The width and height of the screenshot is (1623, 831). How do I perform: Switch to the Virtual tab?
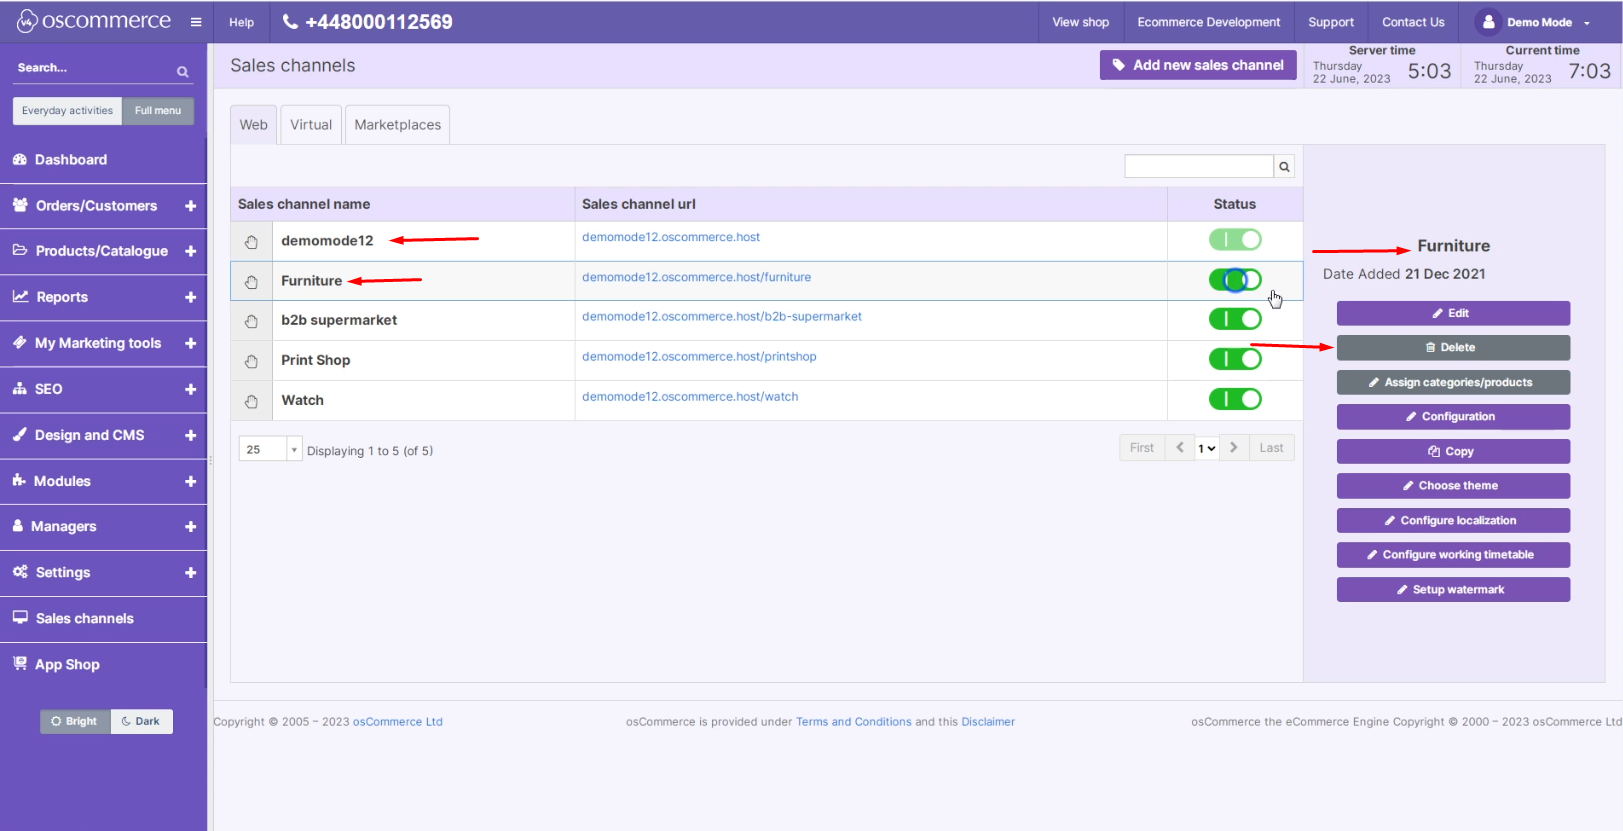[311, 125]
